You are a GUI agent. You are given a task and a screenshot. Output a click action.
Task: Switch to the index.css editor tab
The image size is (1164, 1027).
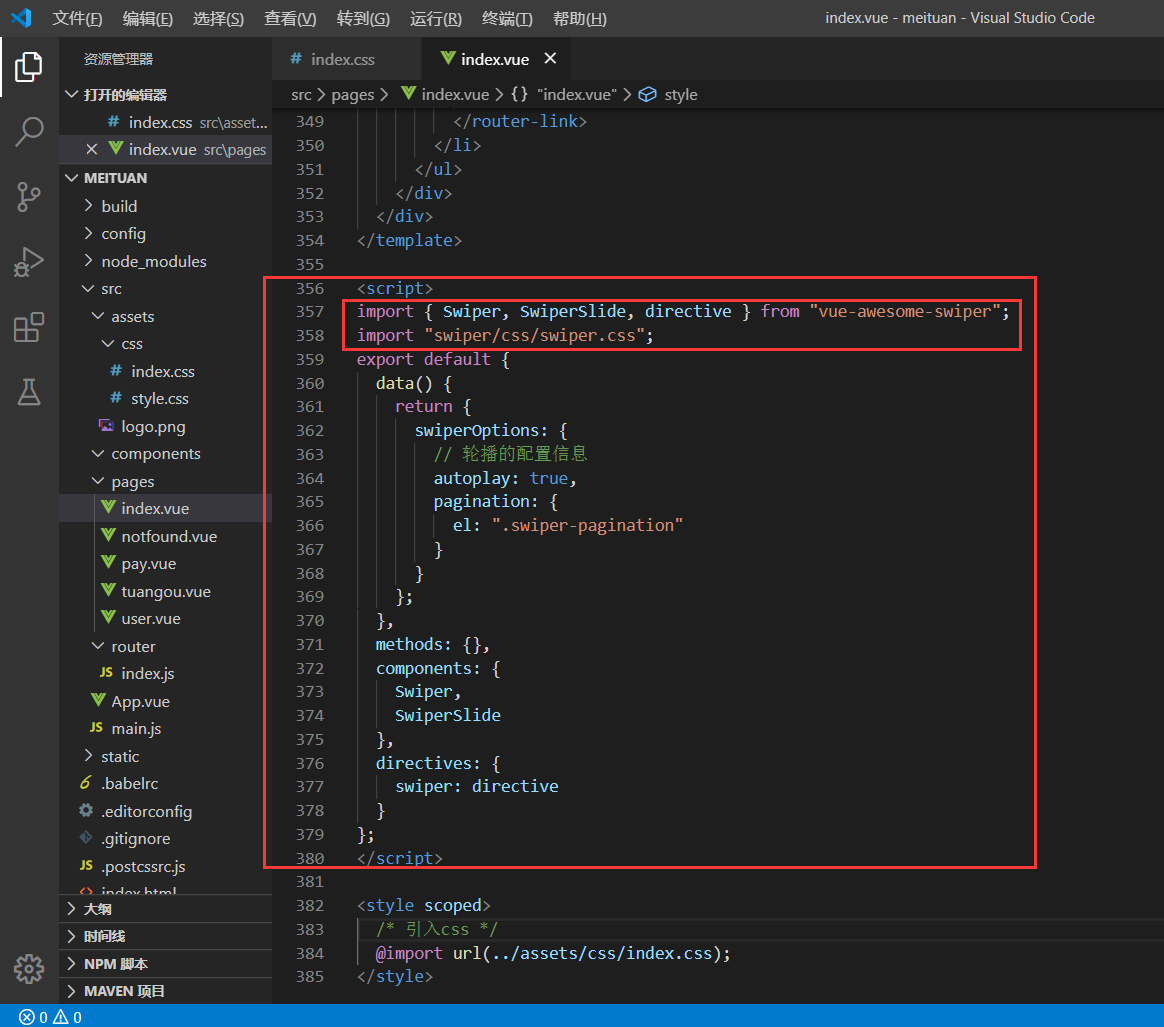click(x=347, y=59)
